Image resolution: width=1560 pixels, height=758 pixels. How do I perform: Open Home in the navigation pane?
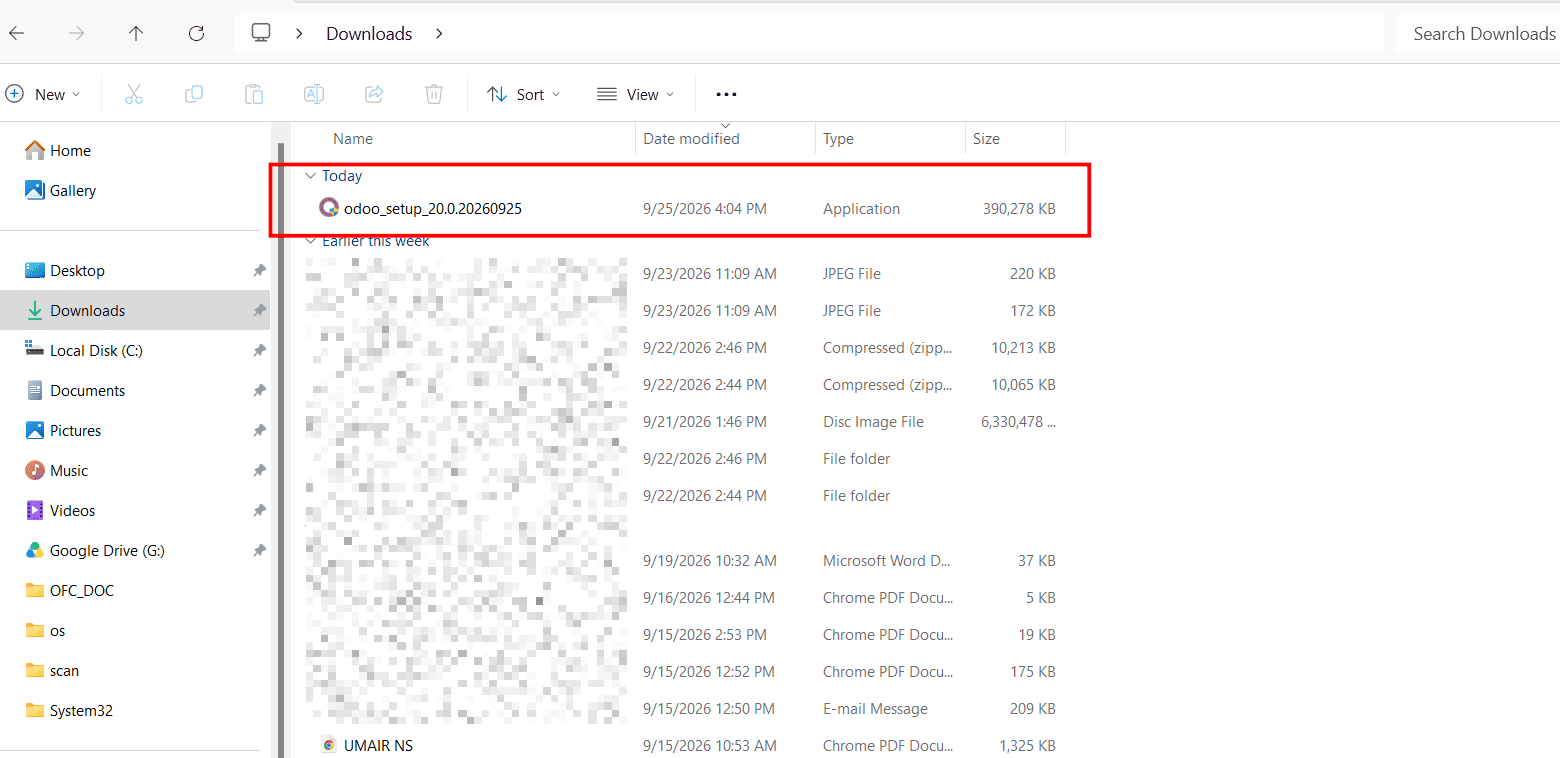pyautogui.click(x=58, y=150)
